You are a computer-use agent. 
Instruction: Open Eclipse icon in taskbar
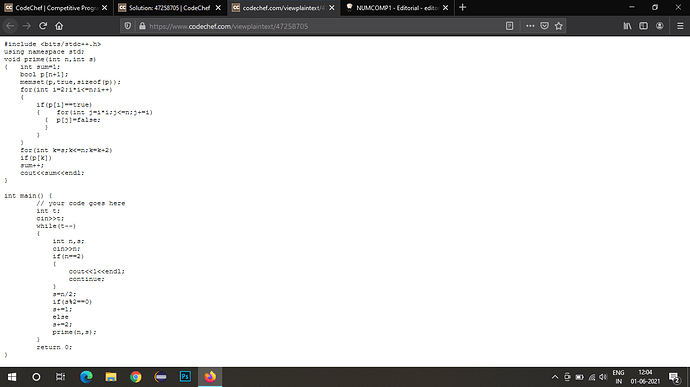click(161, 377)
